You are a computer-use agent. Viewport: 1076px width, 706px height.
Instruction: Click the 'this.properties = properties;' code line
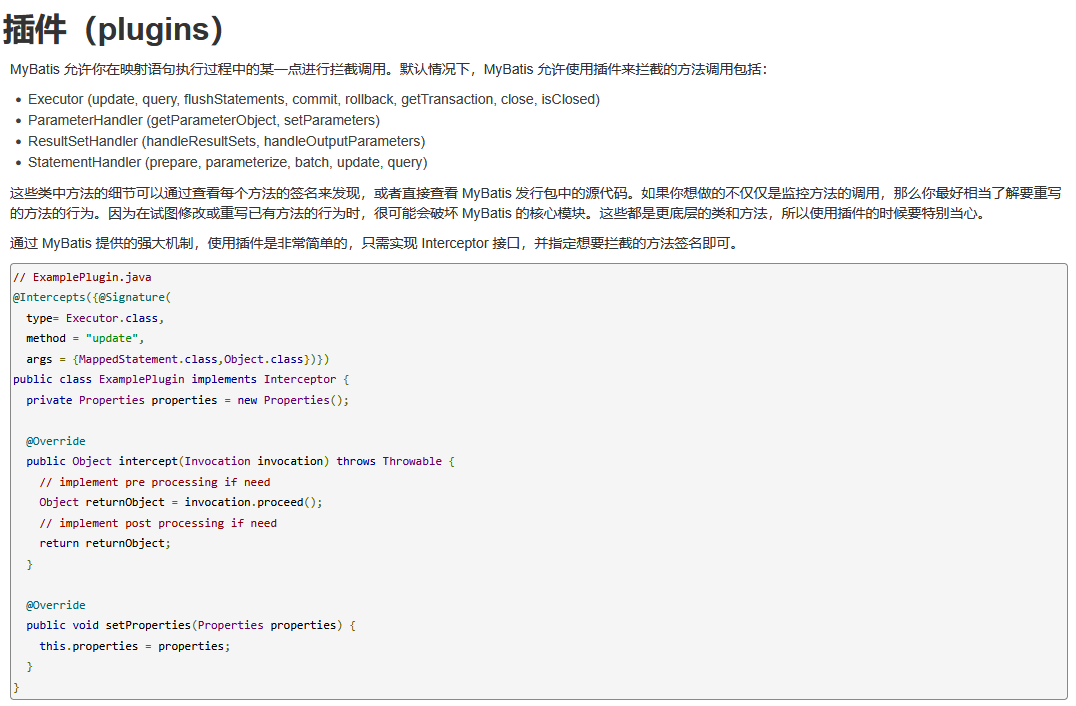[x=134, y=646]
